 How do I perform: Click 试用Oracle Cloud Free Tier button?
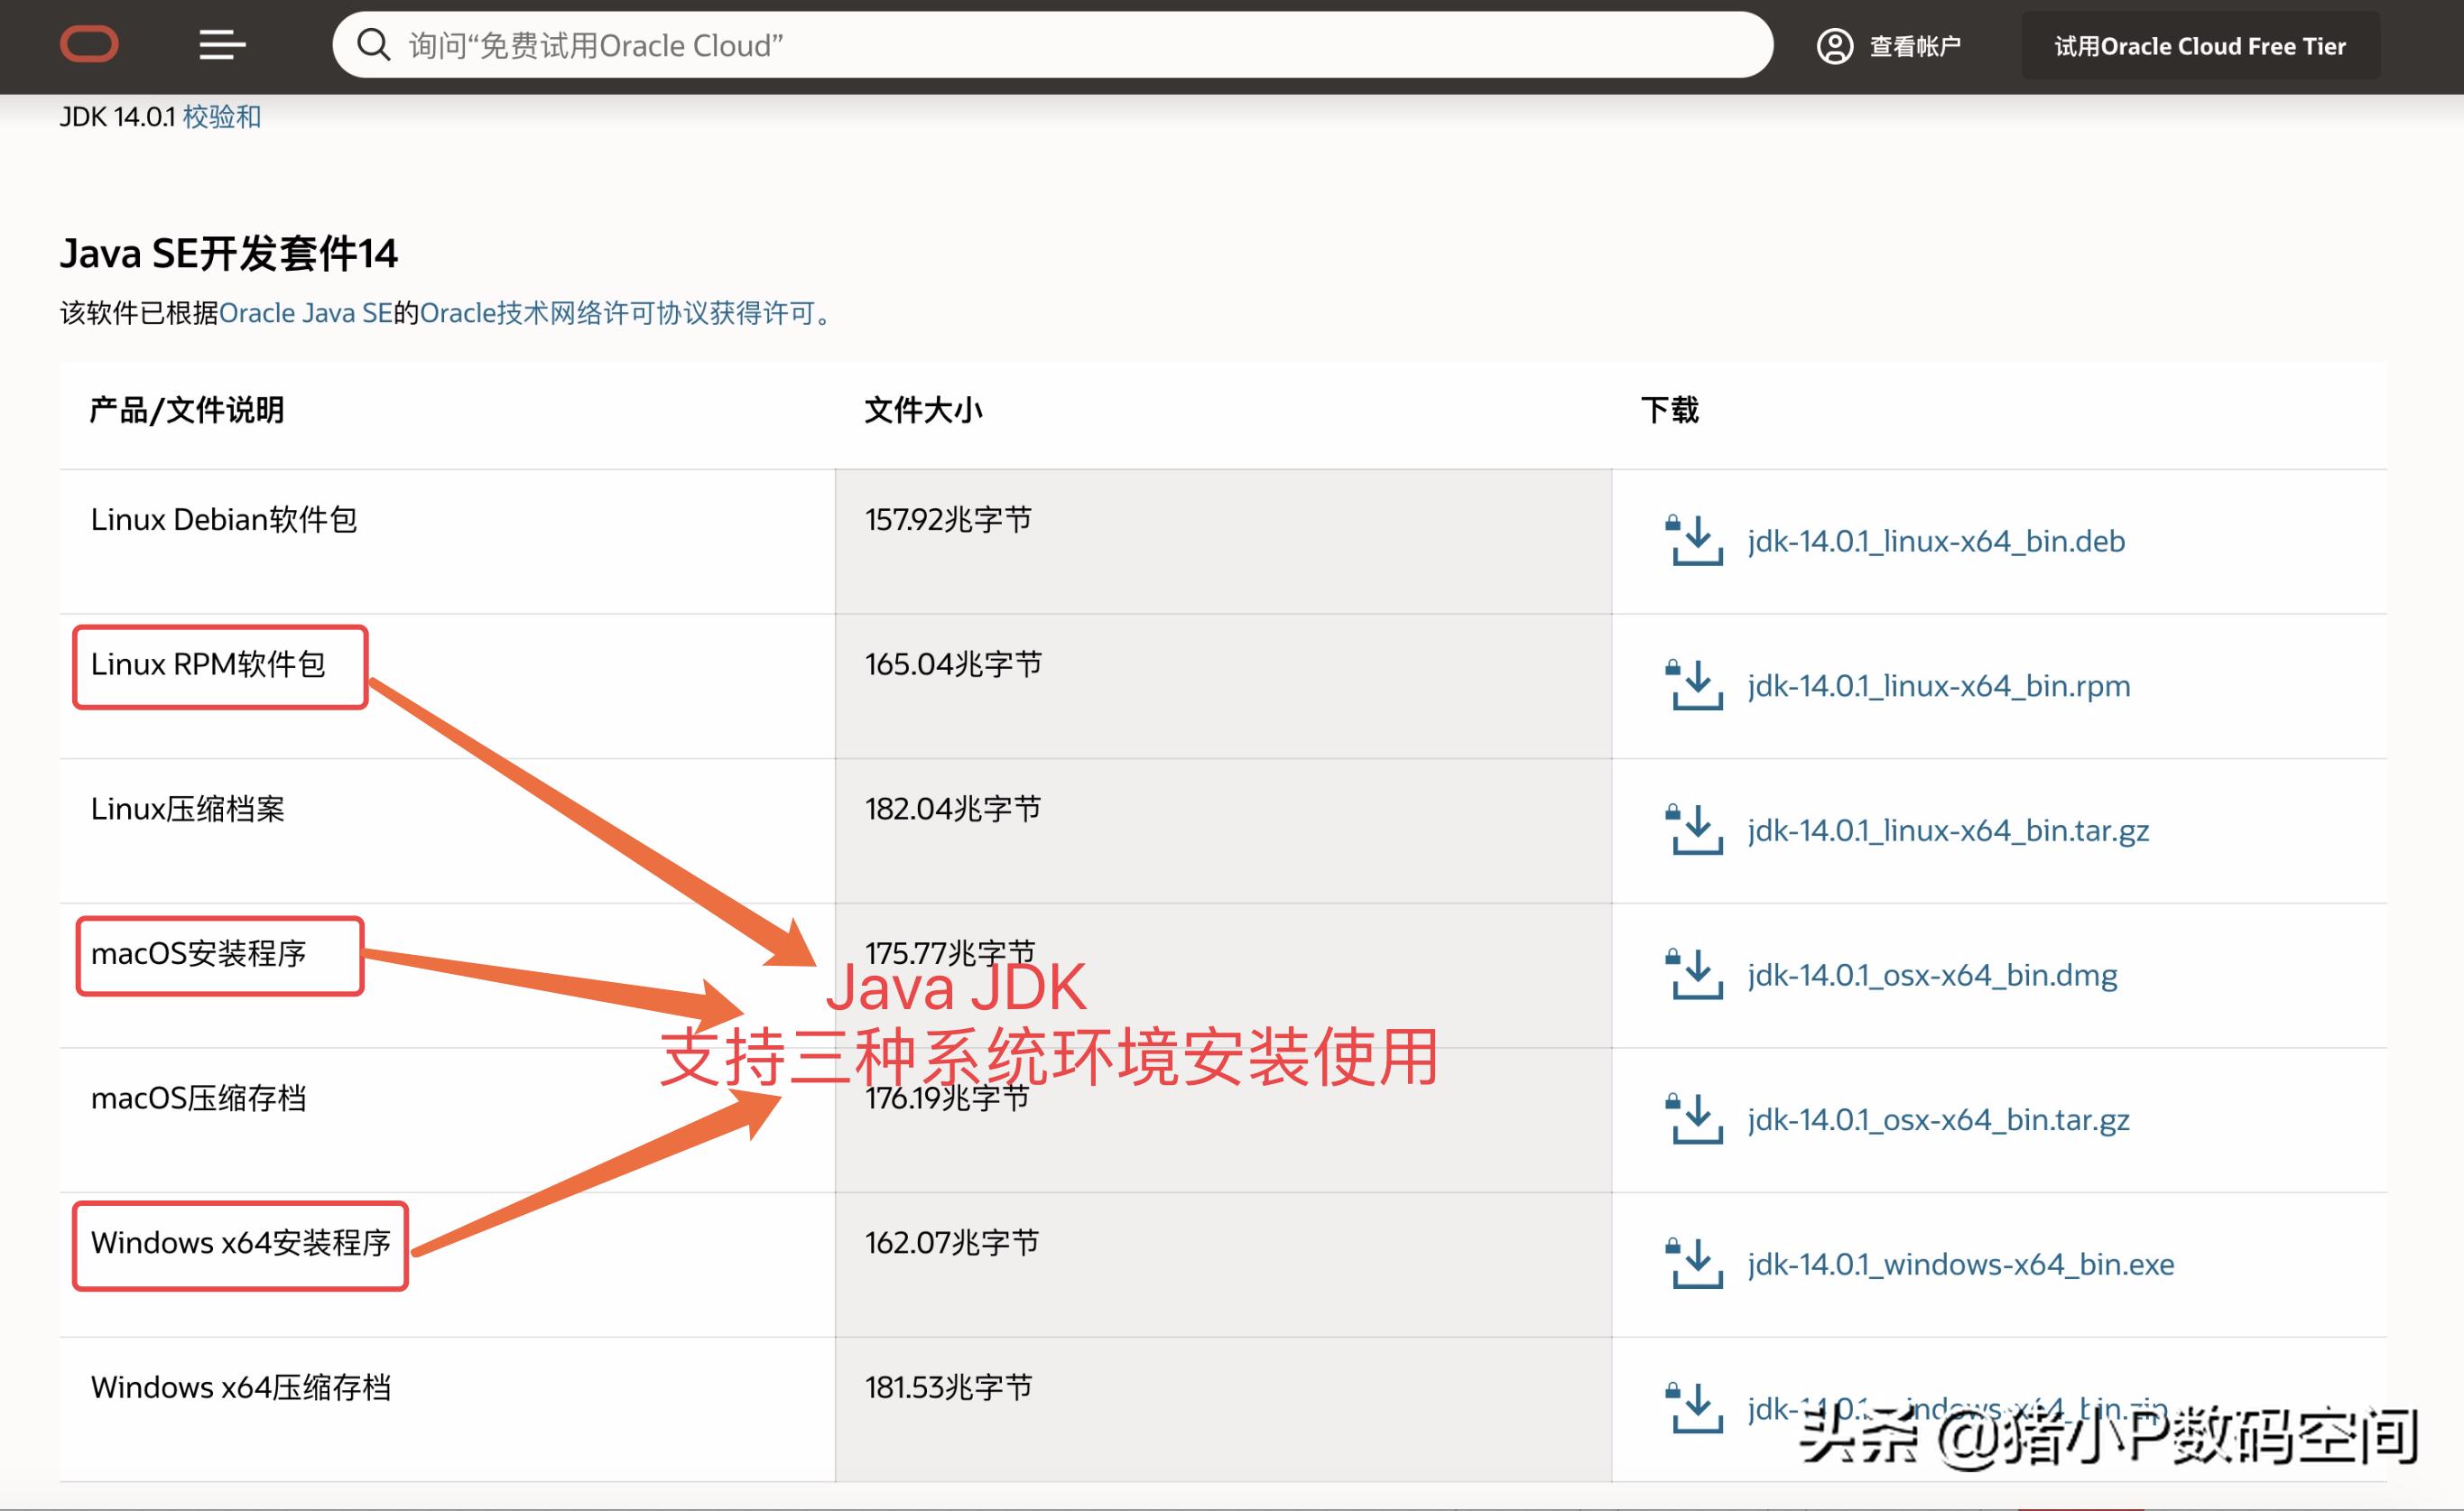click(x=2199, y=45)
